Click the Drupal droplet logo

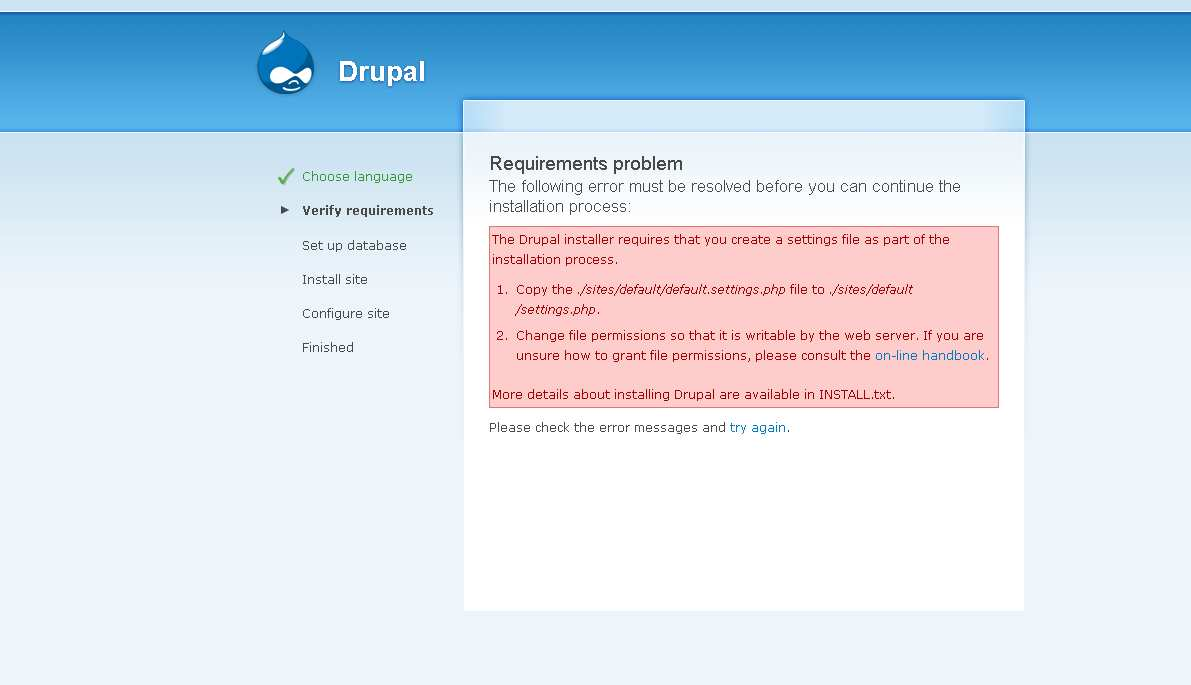pyautogui.click(x=286, y=63)
